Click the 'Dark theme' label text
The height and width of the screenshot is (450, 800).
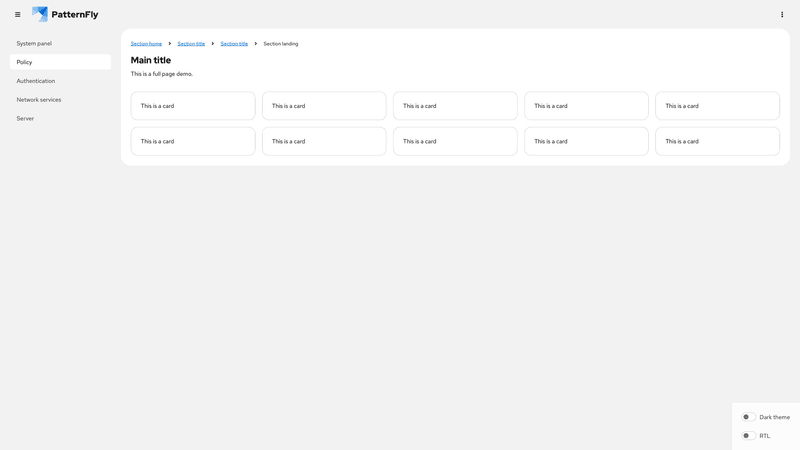774,417
